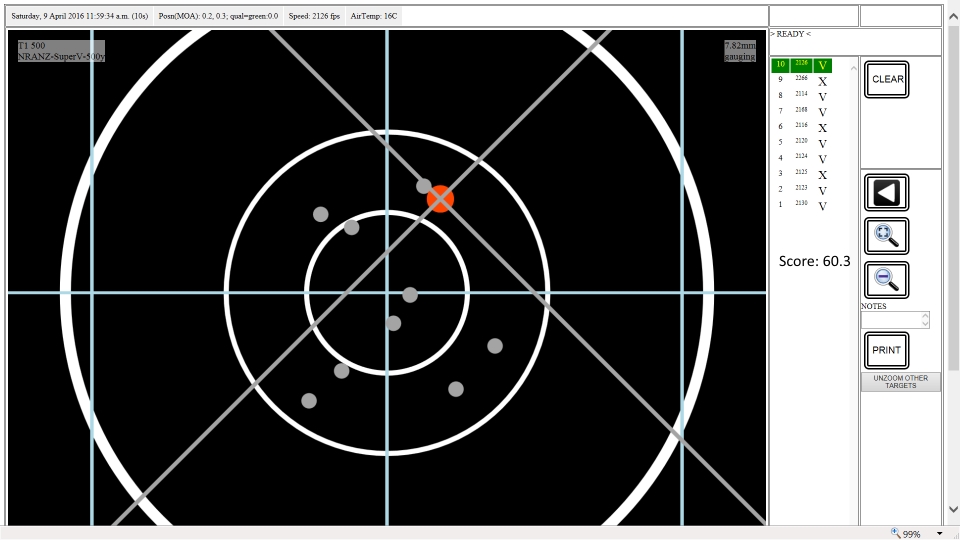The width and height of the screenshot is (960, 540).
Task: Focus the NOTES text field
Action: 891,320
